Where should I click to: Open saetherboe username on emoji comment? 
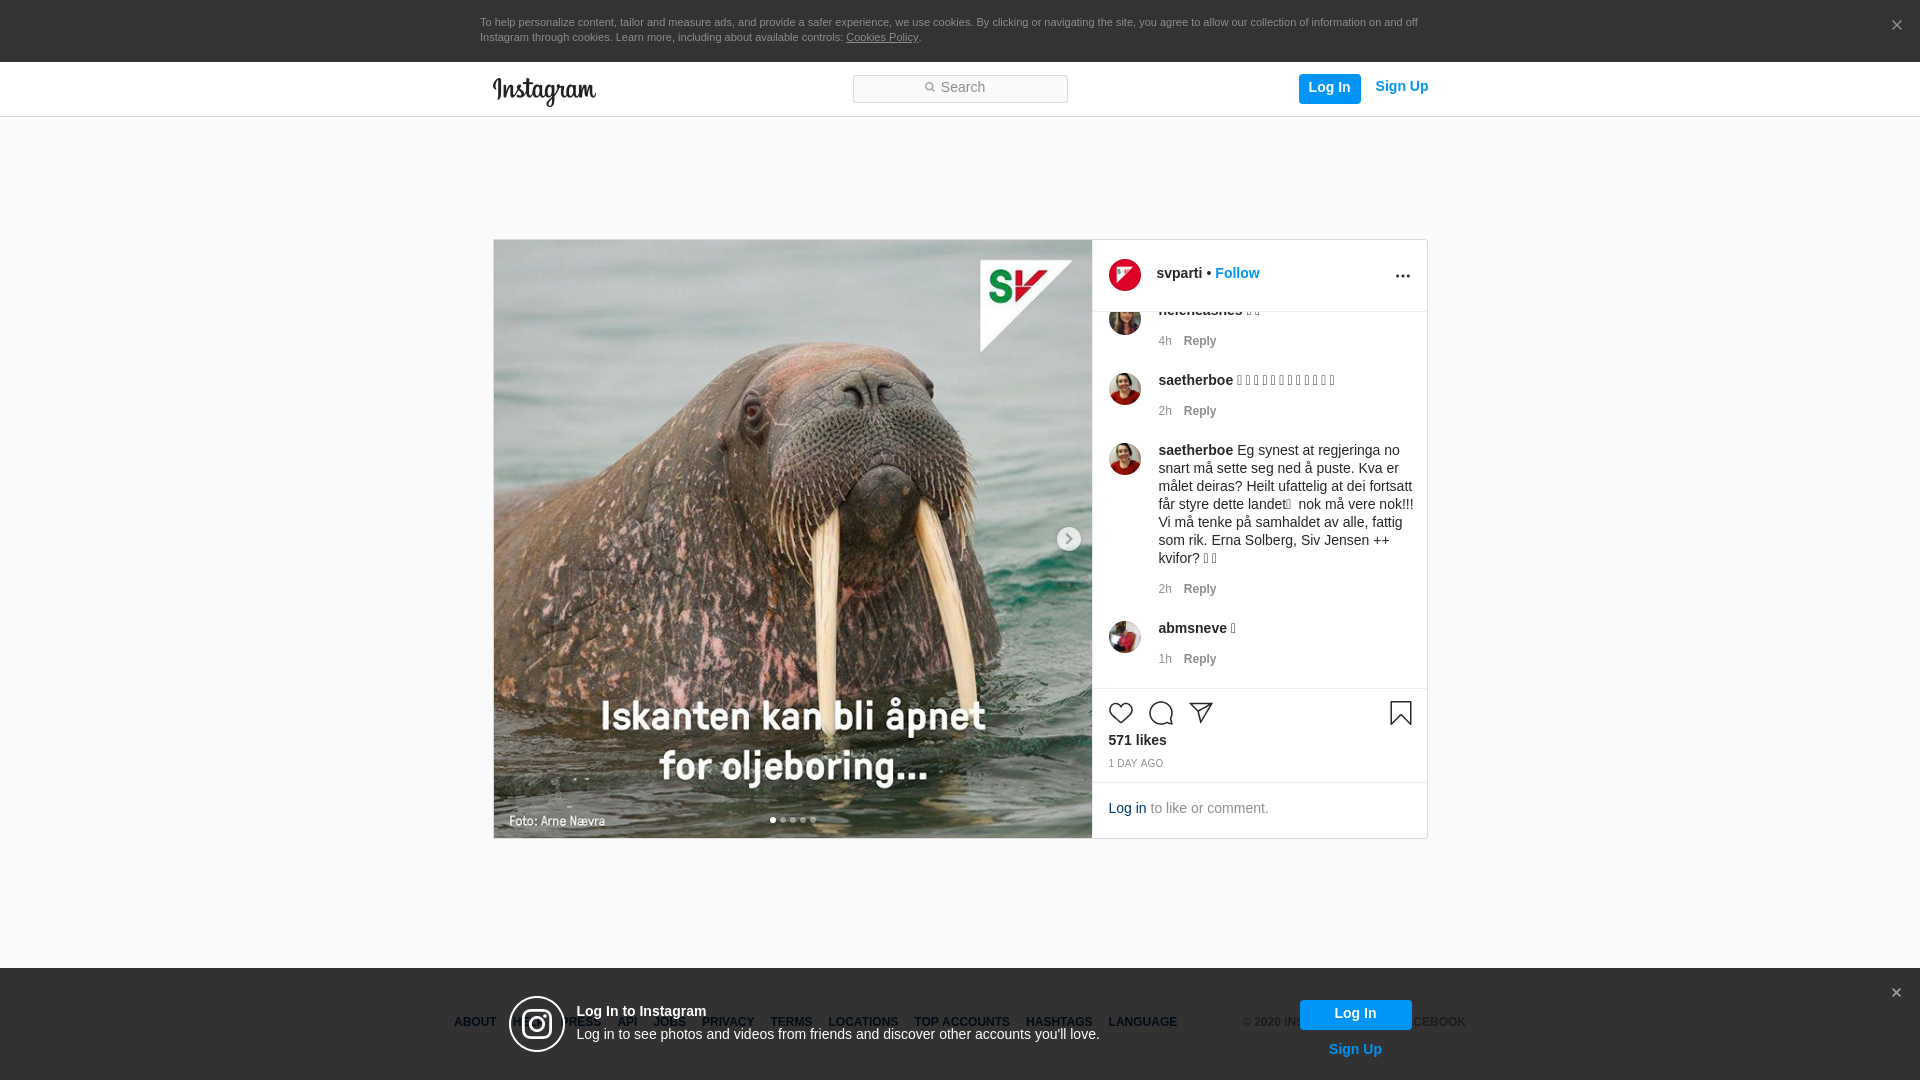pos(1196,380)
